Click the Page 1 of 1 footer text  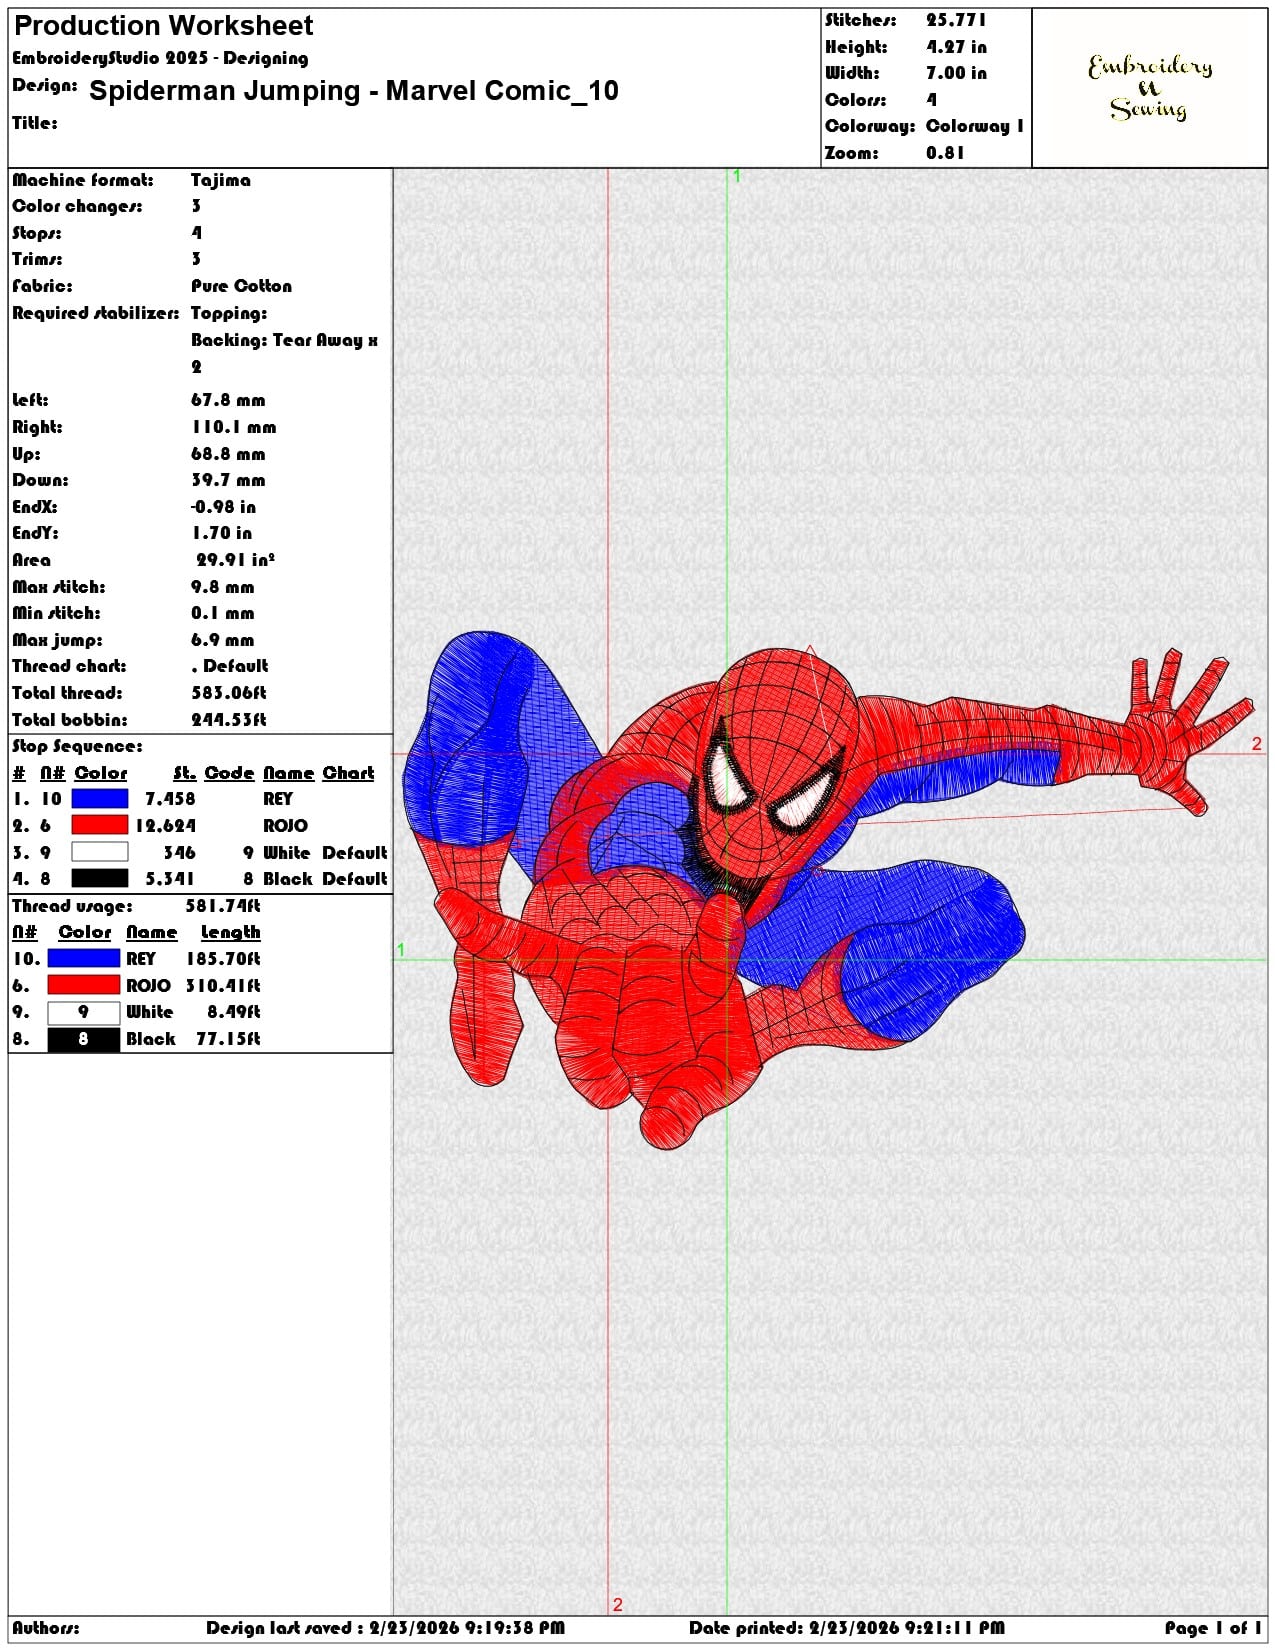point(1213,1628)
